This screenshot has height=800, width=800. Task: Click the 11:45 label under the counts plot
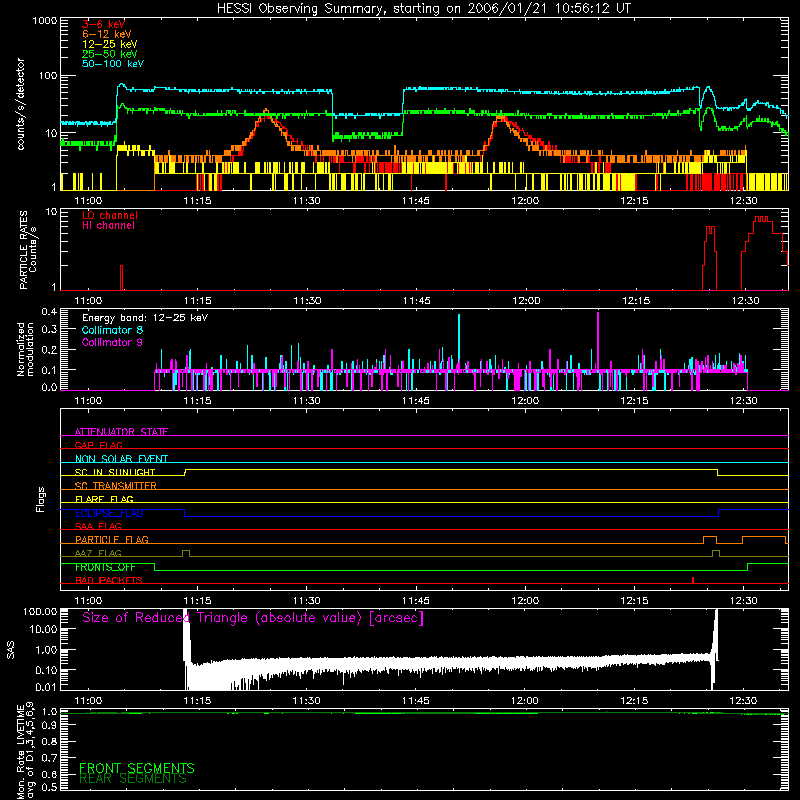coord(416,201)
